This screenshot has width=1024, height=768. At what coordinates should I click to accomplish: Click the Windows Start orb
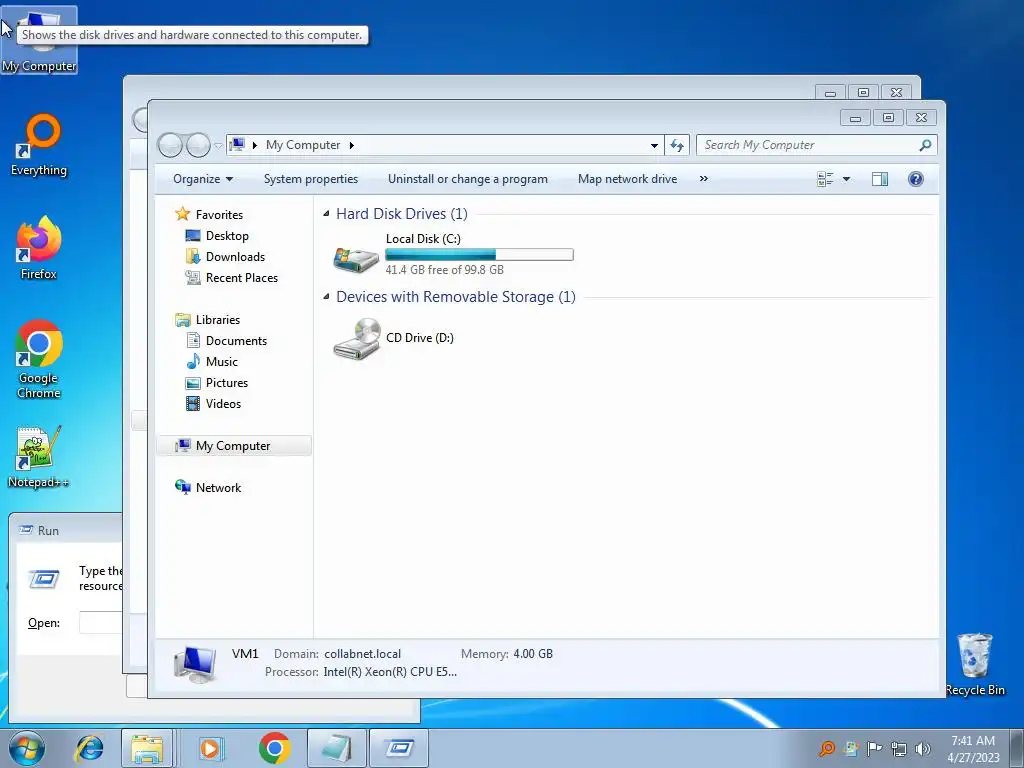27,748
